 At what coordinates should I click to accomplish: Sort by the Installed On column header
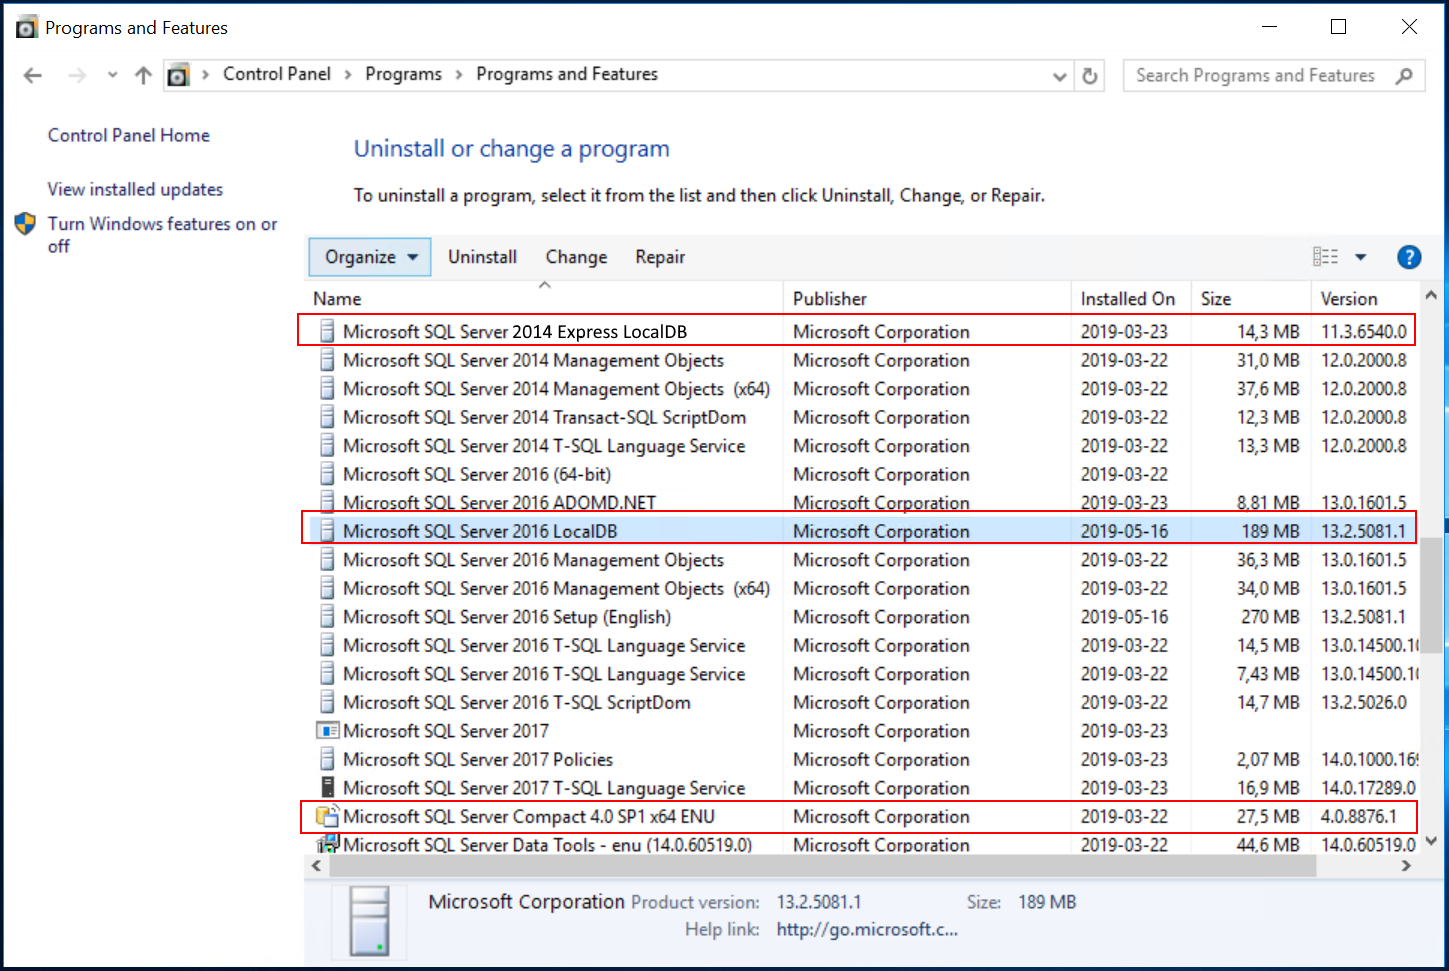tap(1131, 299)
